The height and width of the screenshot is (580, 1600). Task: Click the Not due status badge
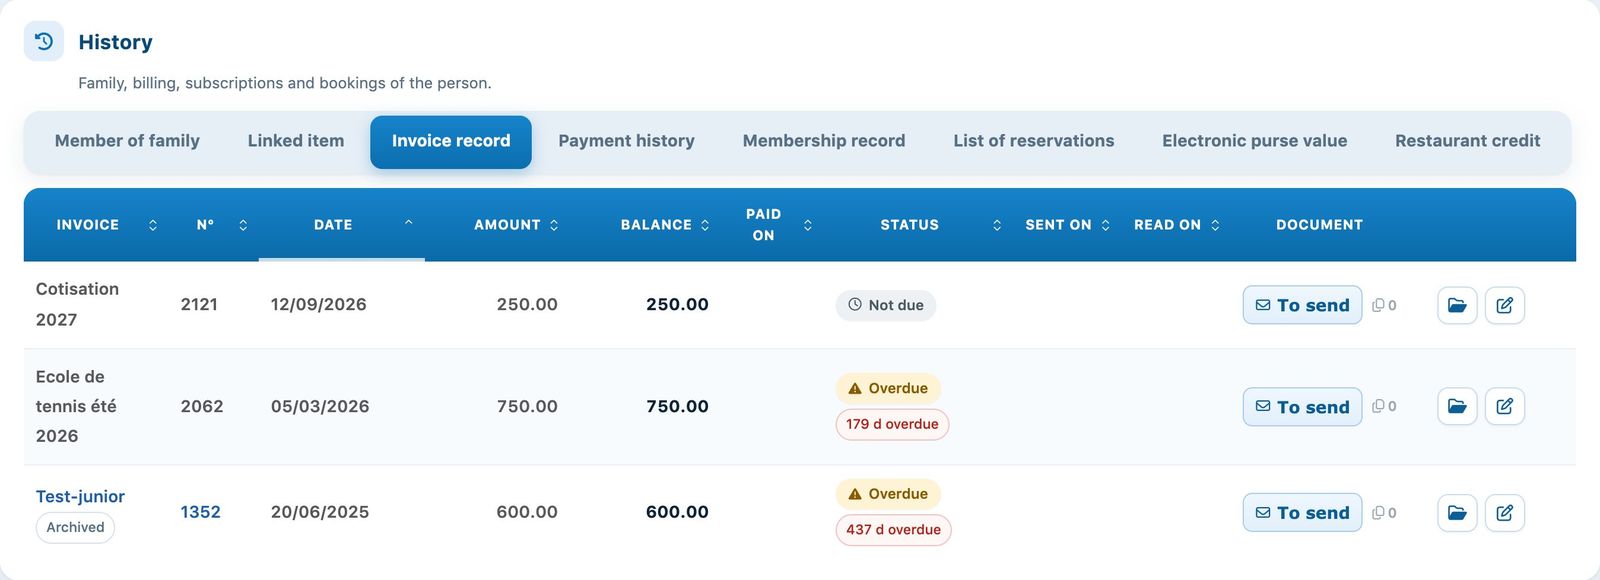coord(886,305)
